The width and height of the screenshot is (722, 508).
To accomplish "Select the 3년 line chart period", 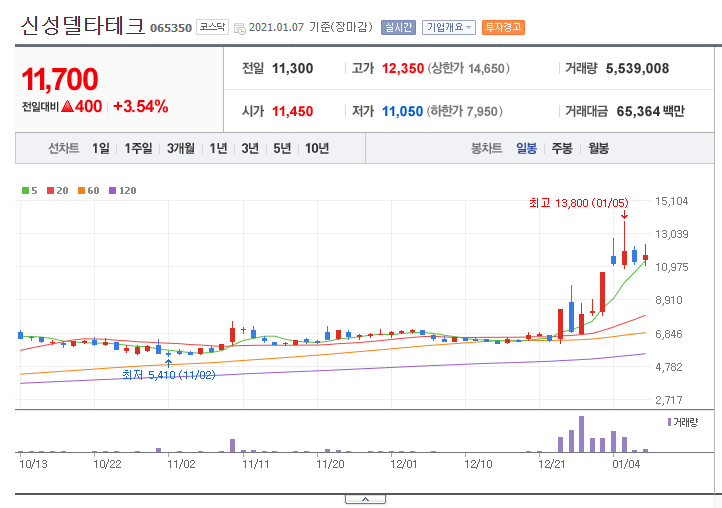I will tap(250, 148).
